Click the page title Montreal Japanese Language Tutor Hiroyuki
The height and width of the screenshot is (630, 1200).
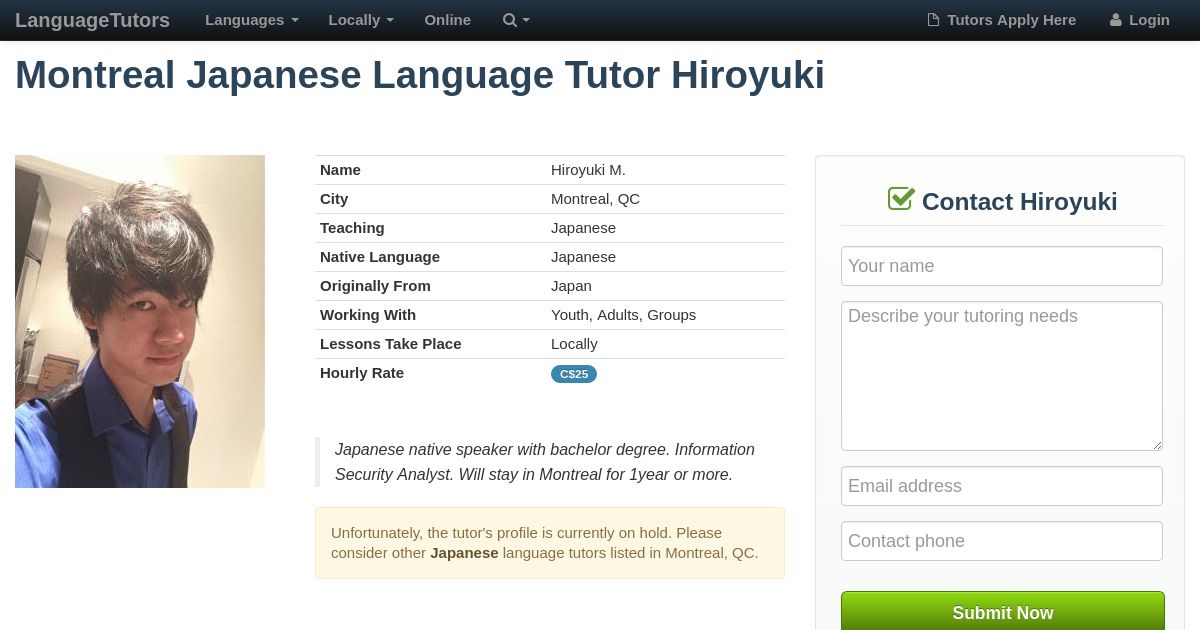point(420,75)
